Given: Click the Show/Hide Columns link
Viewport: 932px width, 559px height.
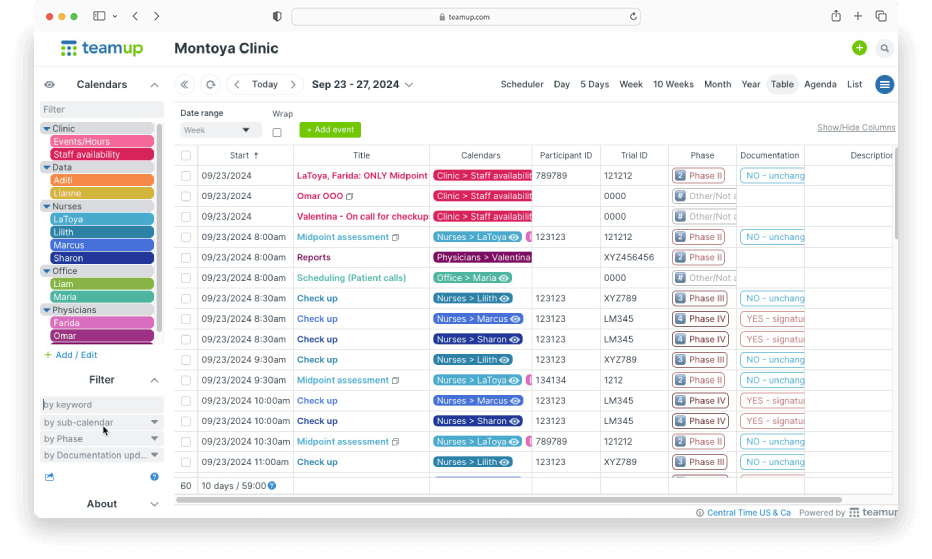Looking at the screenshot, I should point(855,128).
